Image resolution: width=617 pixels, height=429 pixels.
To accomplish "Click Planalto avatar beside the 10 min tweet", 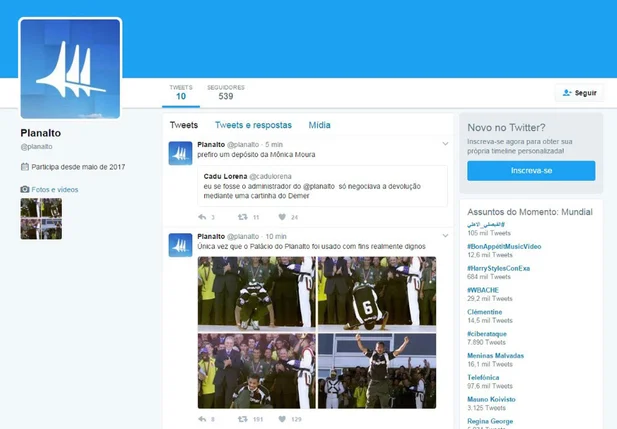I will click(180, 245).
